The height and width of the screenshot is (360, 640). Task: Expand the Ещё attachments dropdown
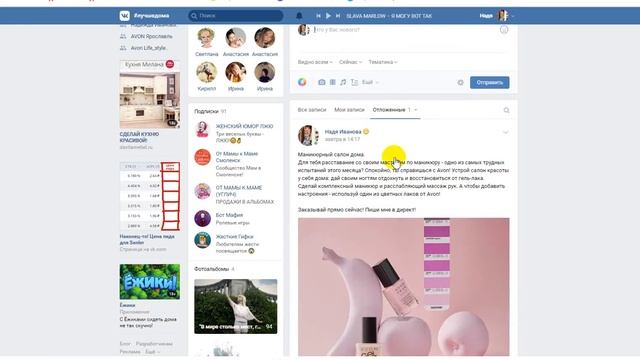tap(370, 82)
